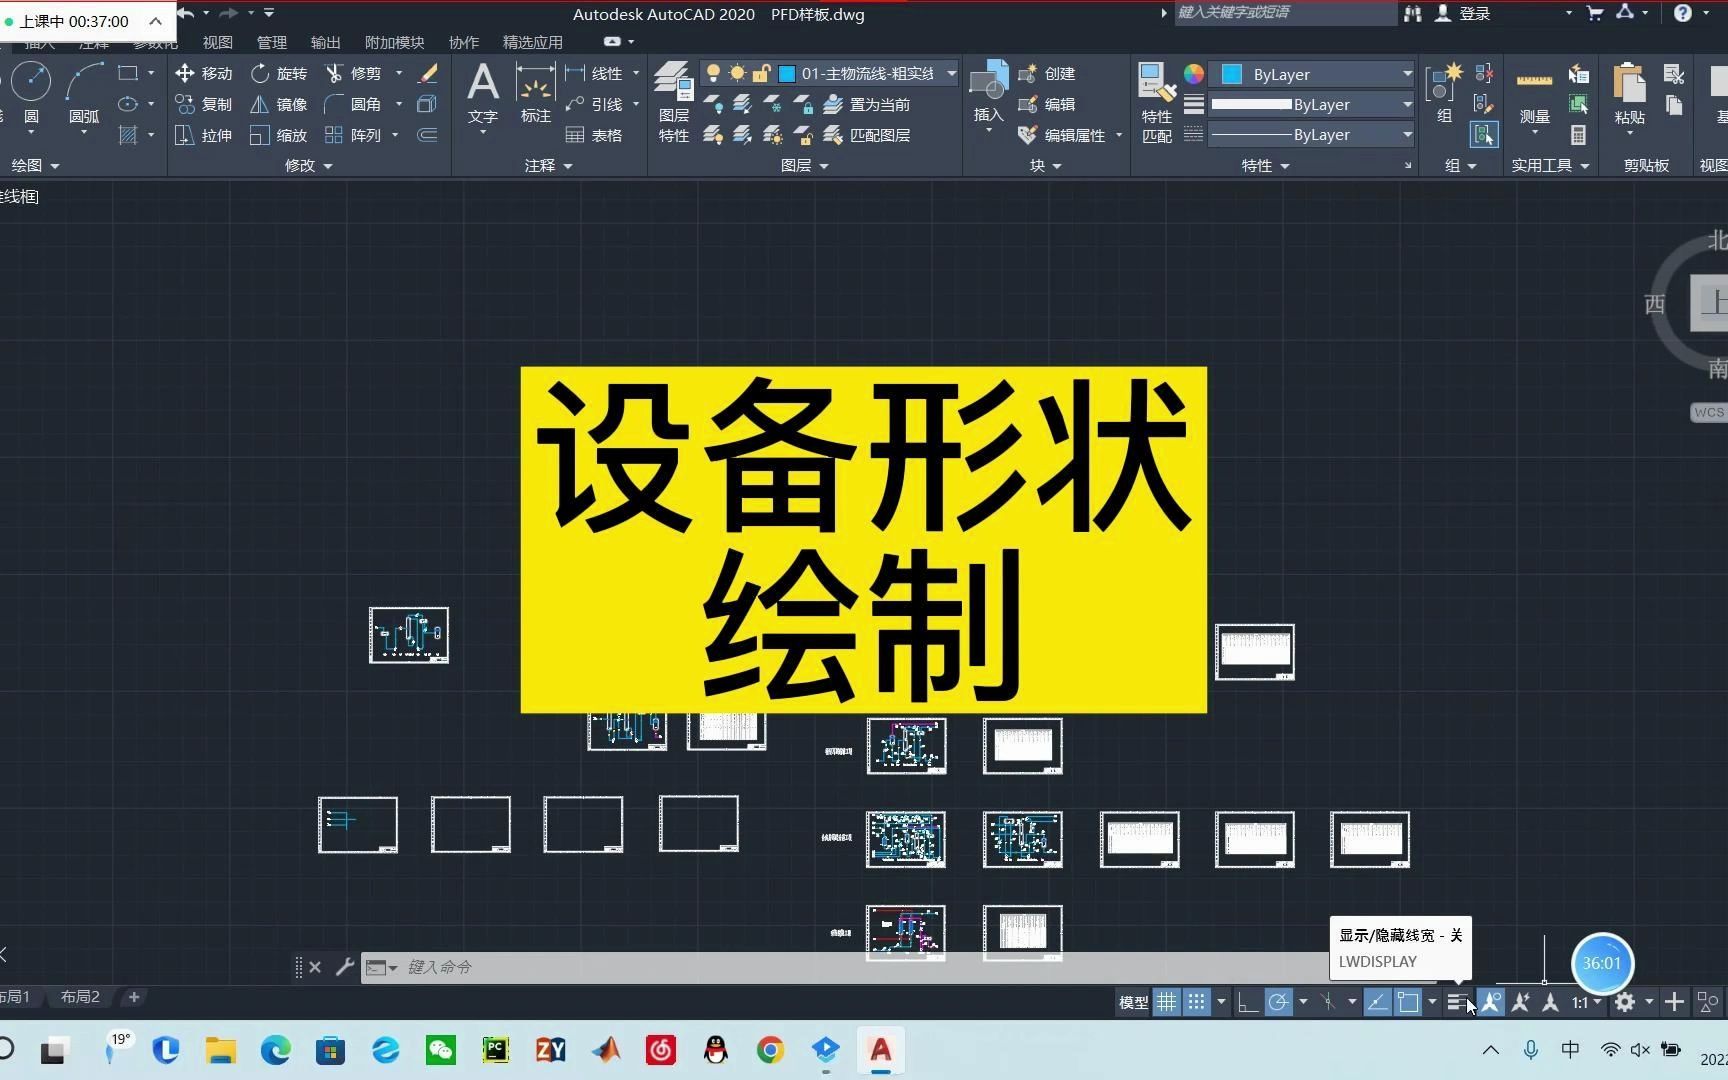This screenshot has height=1080, width=1728.
Task: Click the keyword search box
Action: pyautogui.click(x=1285, y=13)
